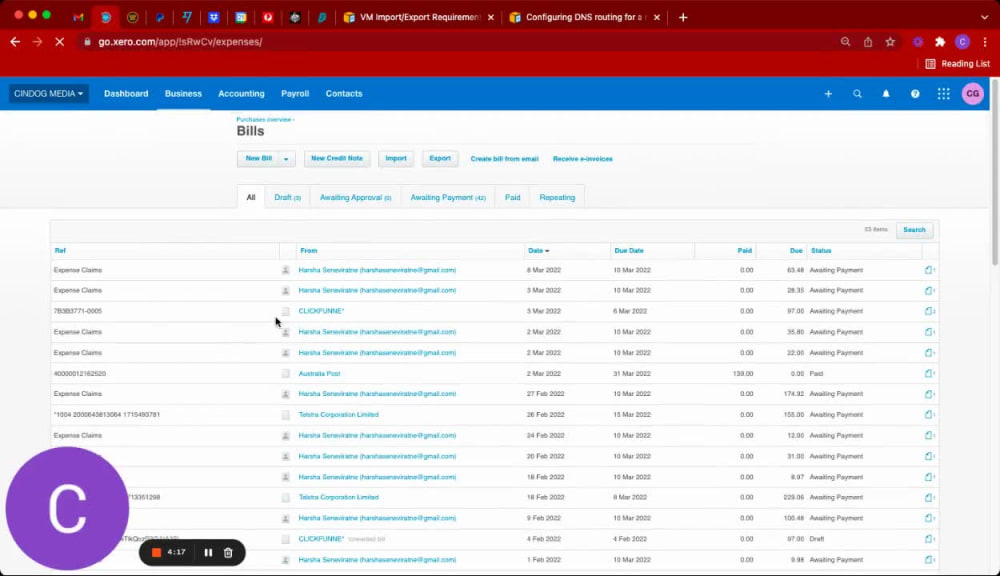Open the Dashboard menu
Screen dimensions: 1000x576
(x=126, y=94)
